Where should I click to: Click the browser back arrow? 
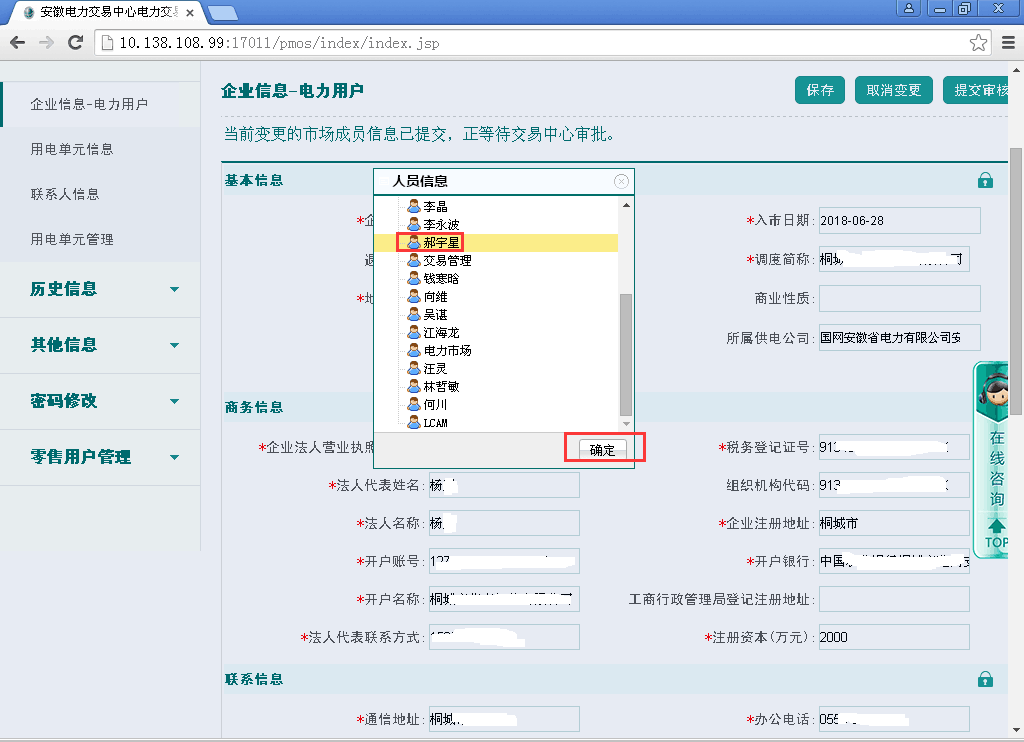(x=17, y=43)
